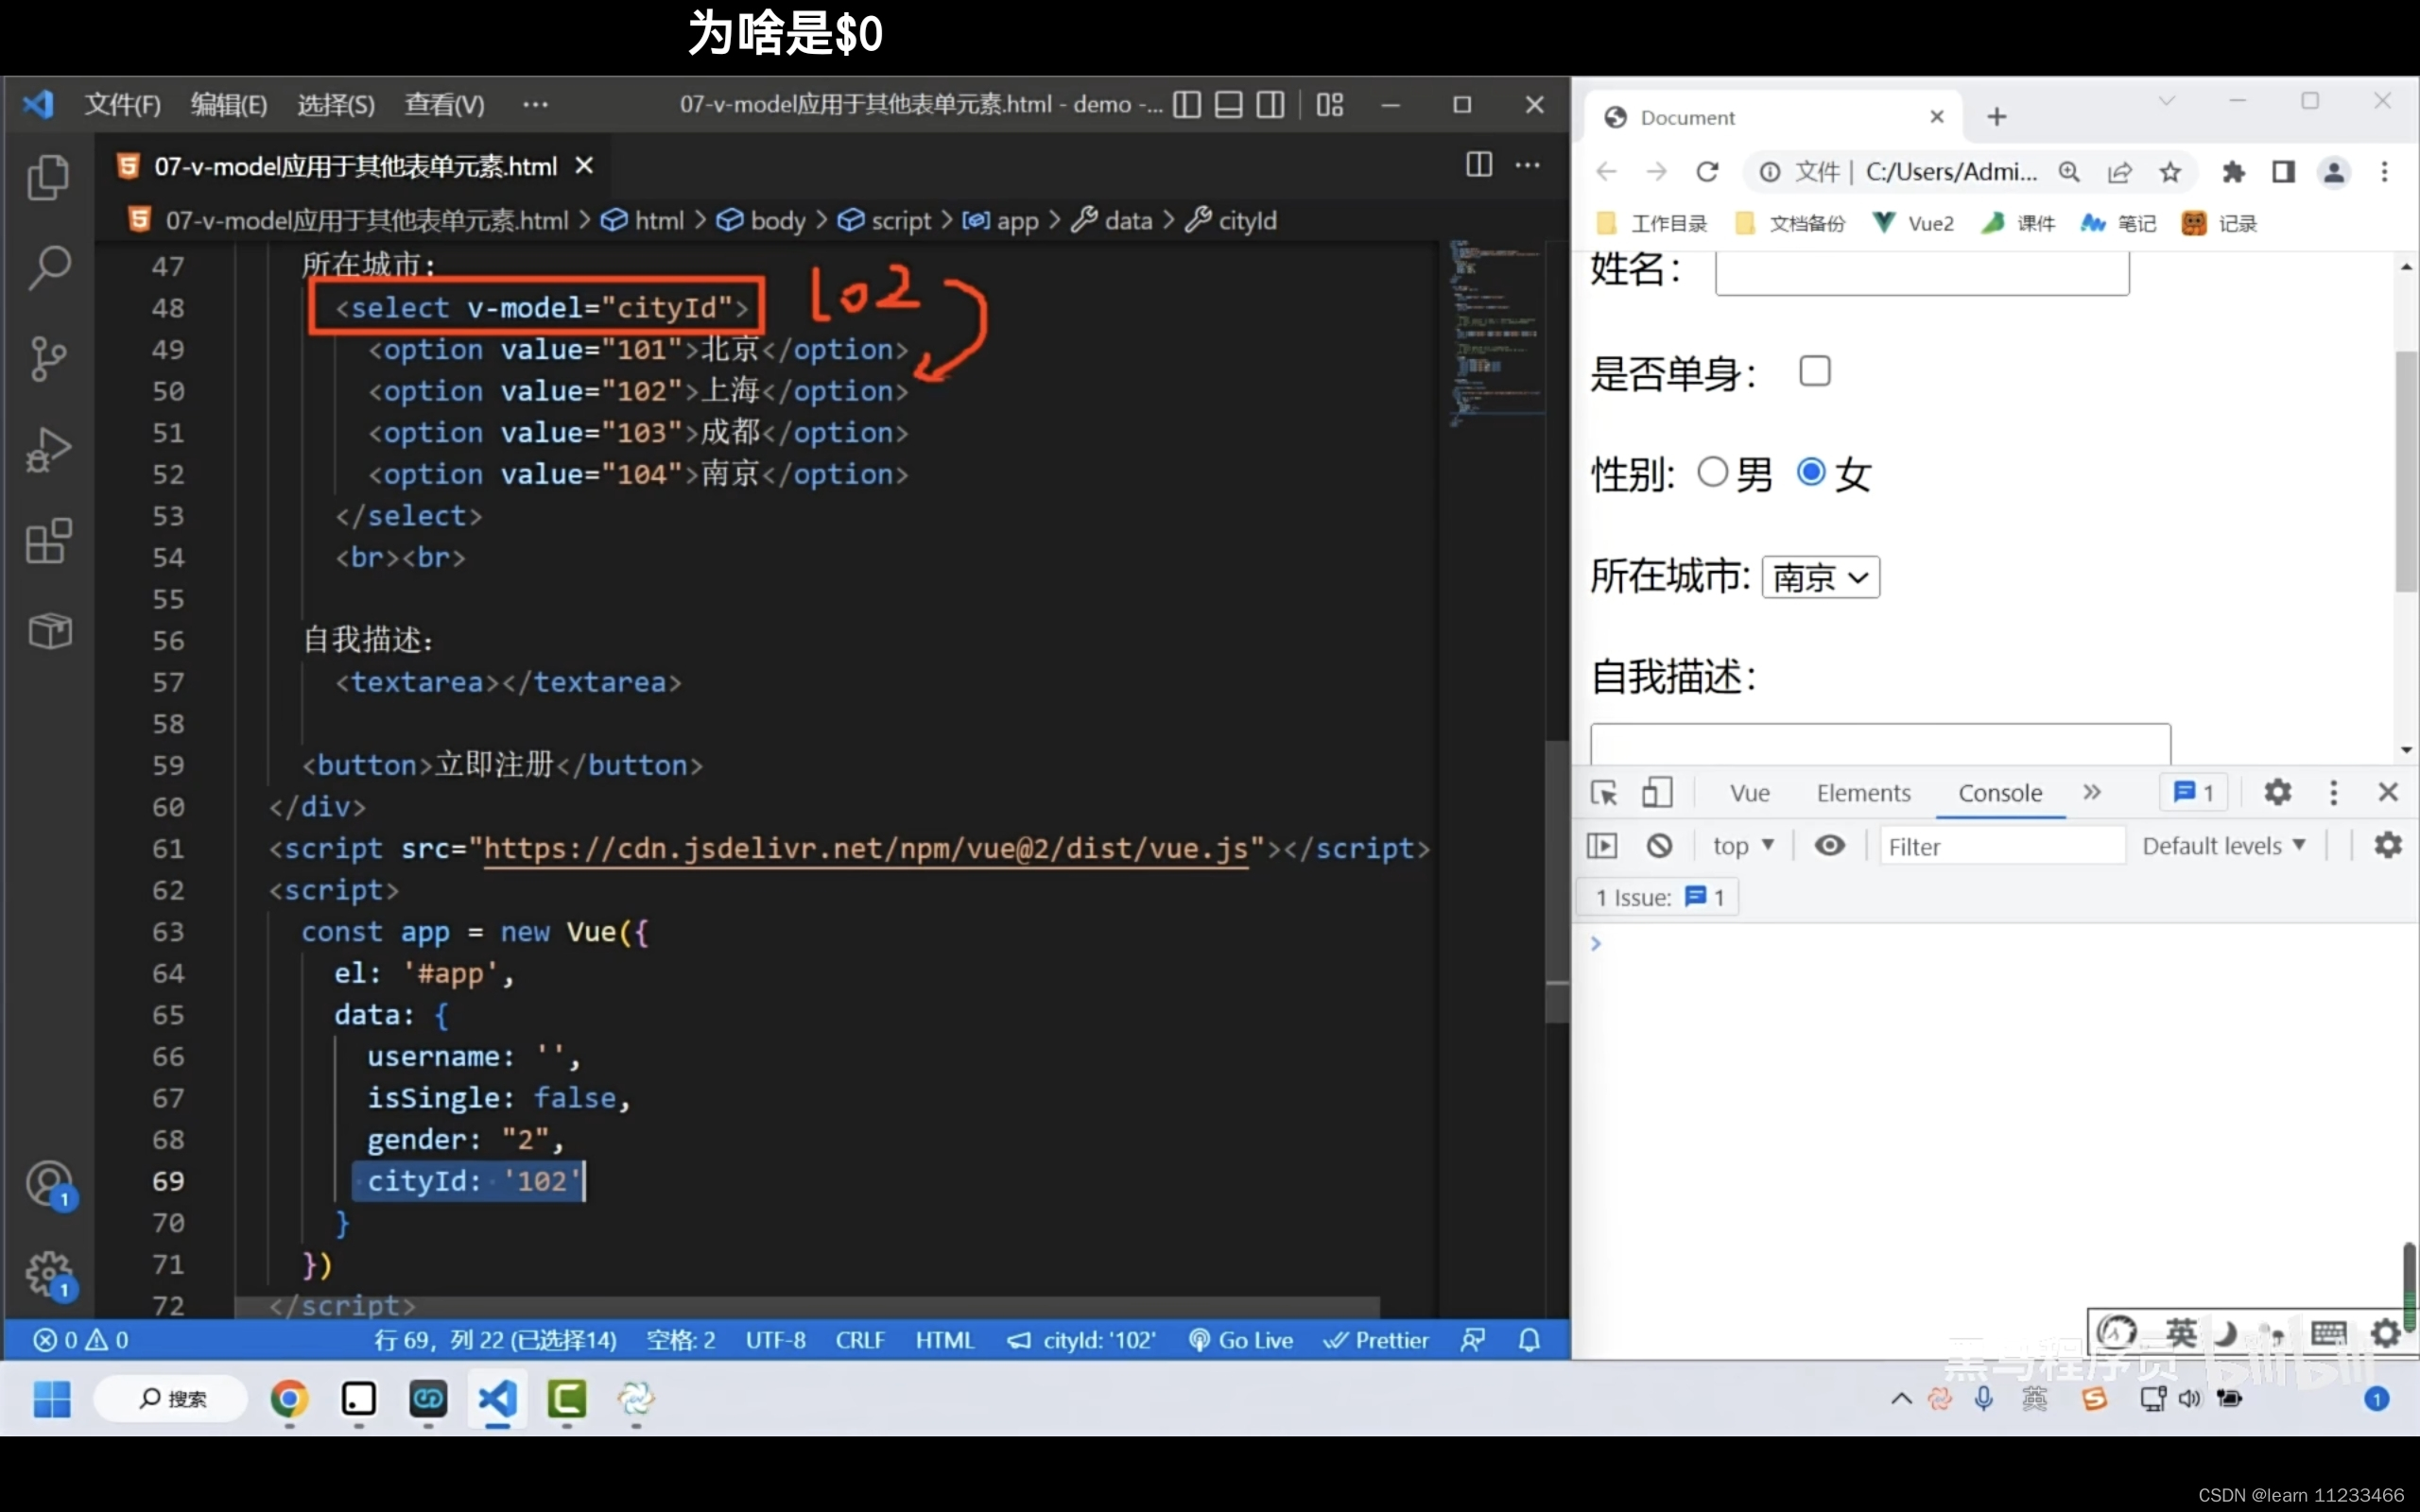Click the split editor right icon
This screenshot has height=1512, width=2420.
click(x=1478, y=165)
